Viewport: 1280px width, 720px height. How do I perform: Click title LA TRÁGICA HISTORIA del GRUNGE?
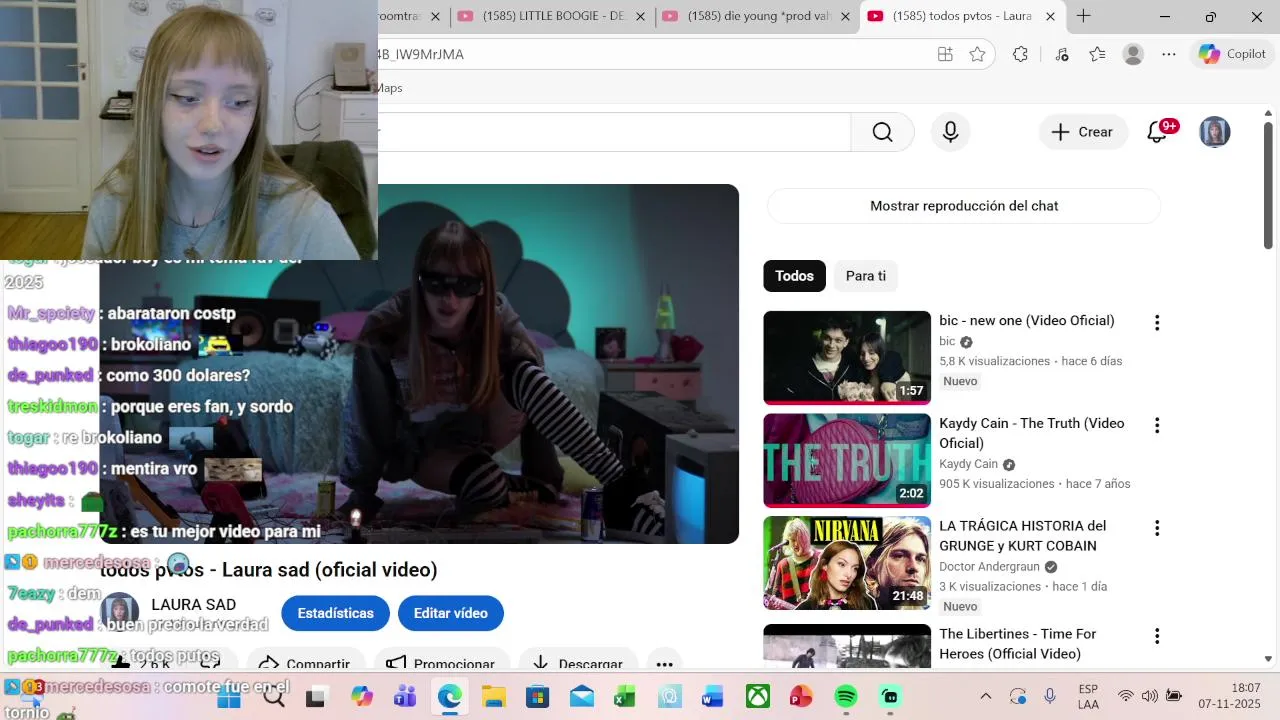pos(1022,536)
